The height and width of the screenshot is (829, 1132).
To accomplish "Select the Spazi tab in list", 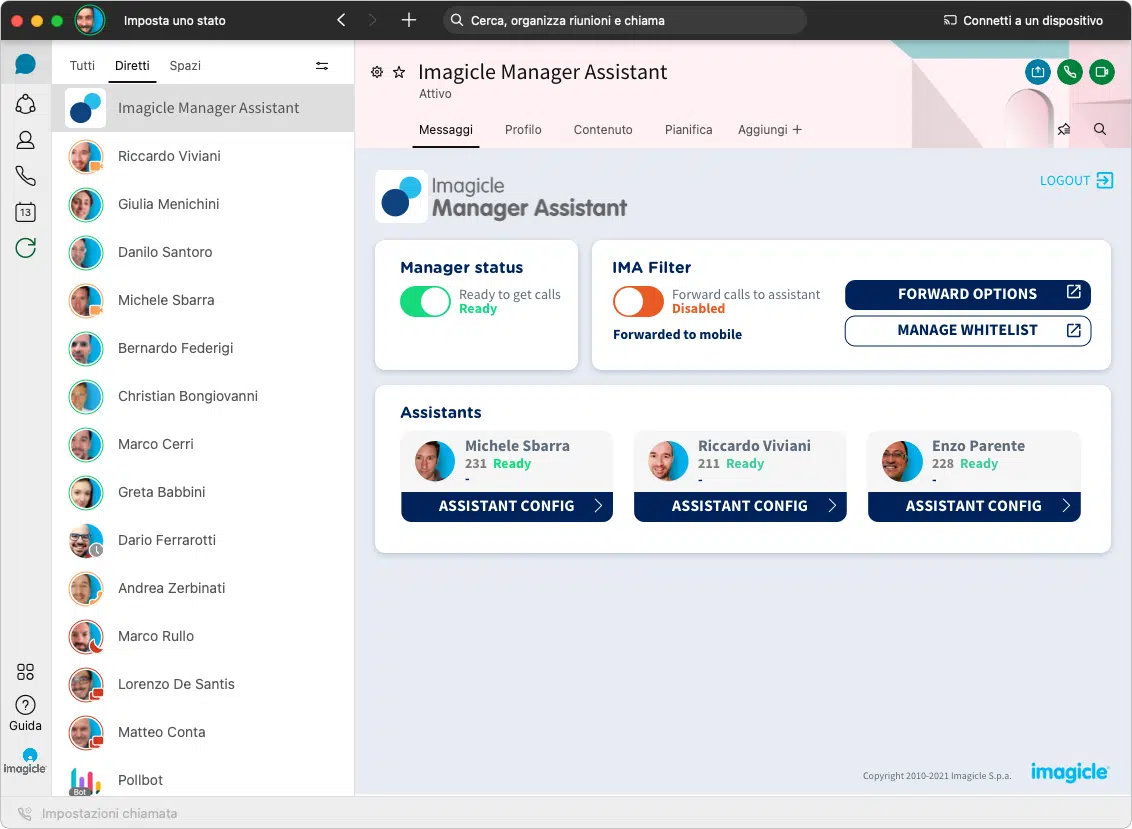I will (x=185, y=66).
